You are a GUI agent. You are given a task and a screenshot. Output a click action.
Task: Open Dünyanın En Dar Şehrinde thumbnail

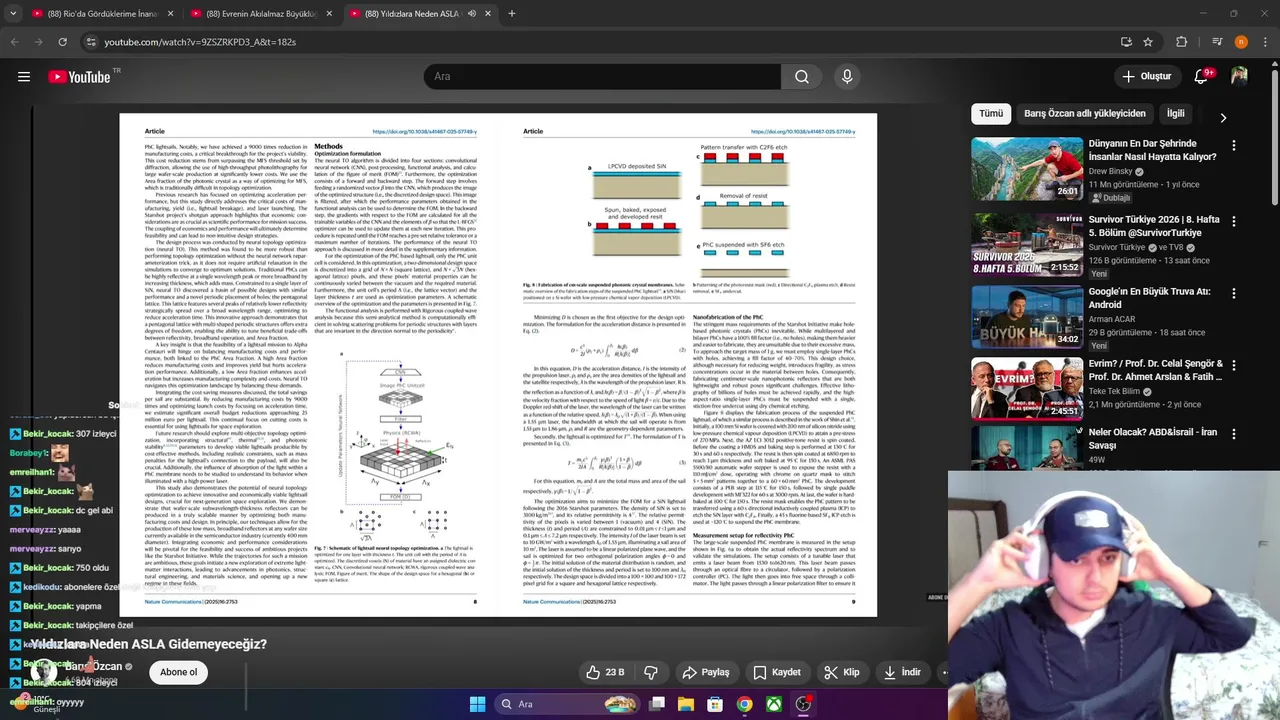1027,169
